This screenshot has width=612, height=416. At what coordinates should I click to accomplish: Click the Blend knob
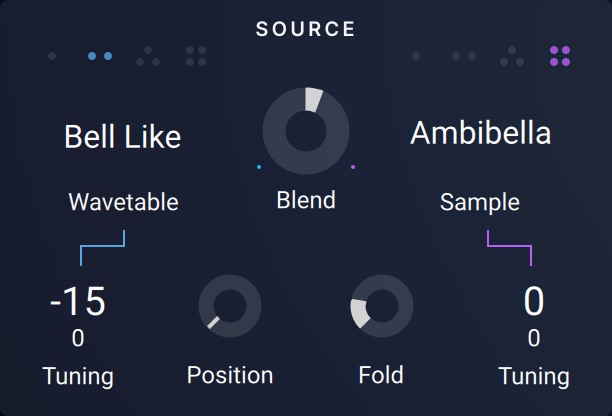click(306, 130)
